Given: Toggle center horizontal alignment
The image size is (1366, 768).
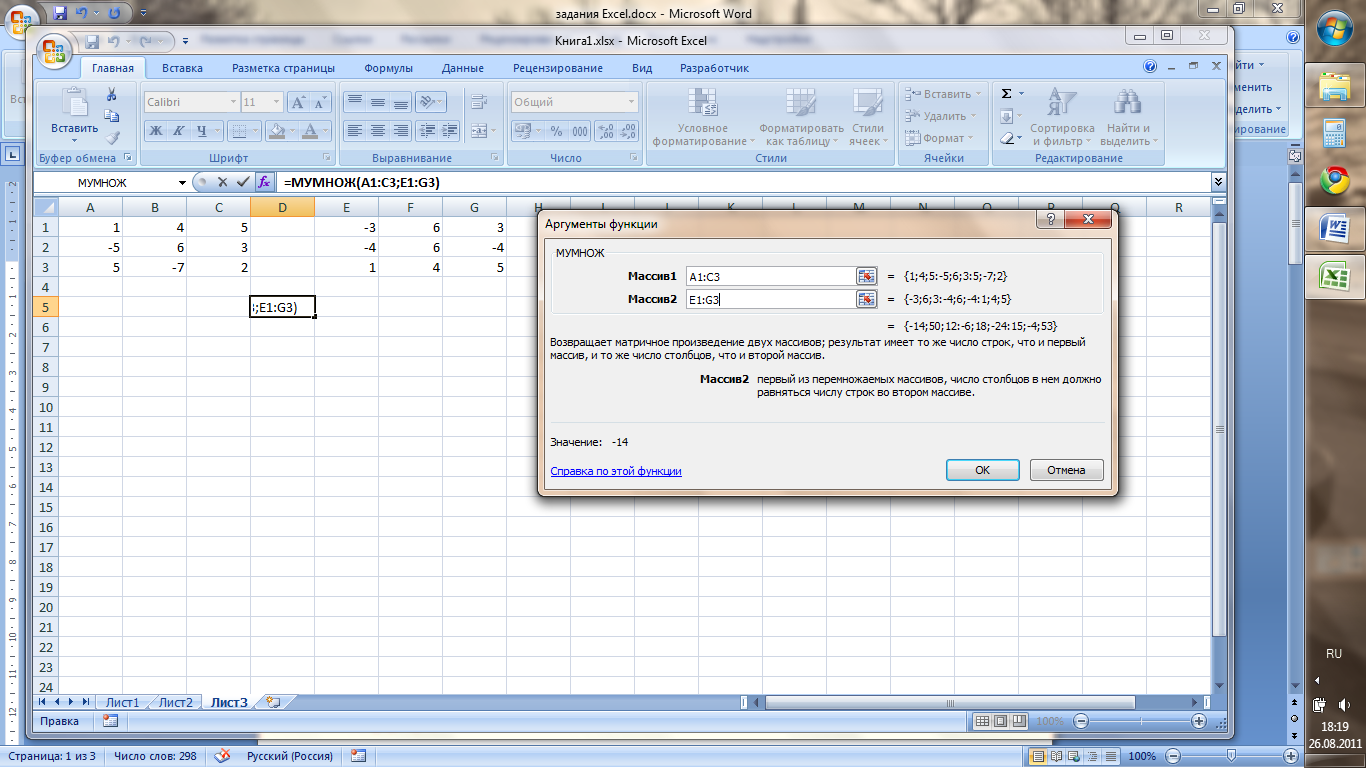Looking at the screenshot, I should pos(377,131).
